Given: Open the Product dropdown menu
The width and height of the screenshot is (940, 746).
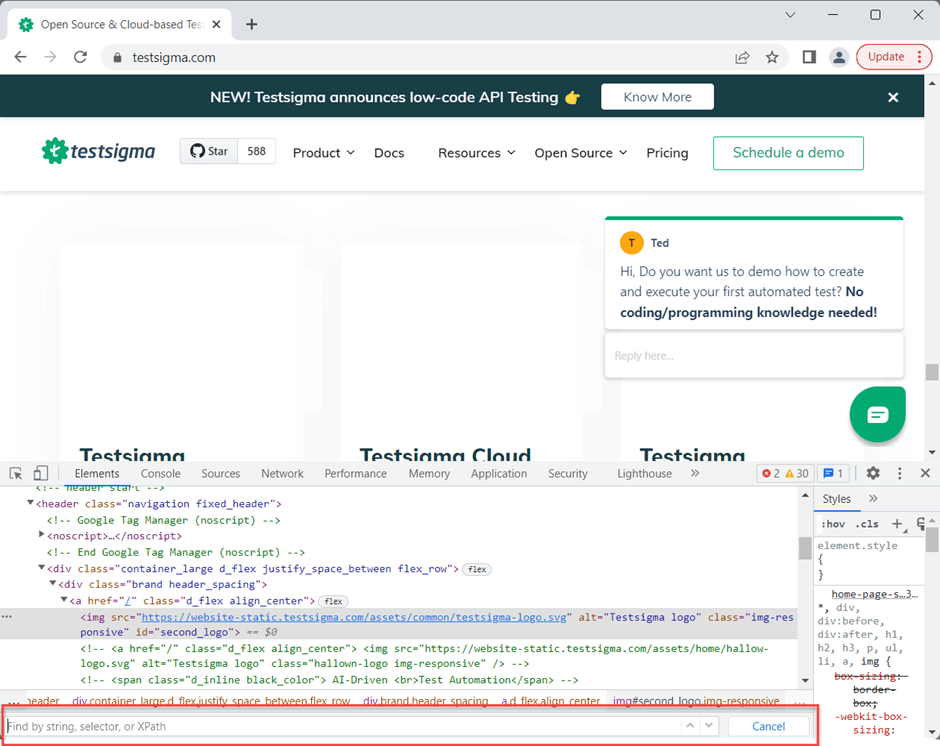Looking at the screenshot, I should pos(324,153).
